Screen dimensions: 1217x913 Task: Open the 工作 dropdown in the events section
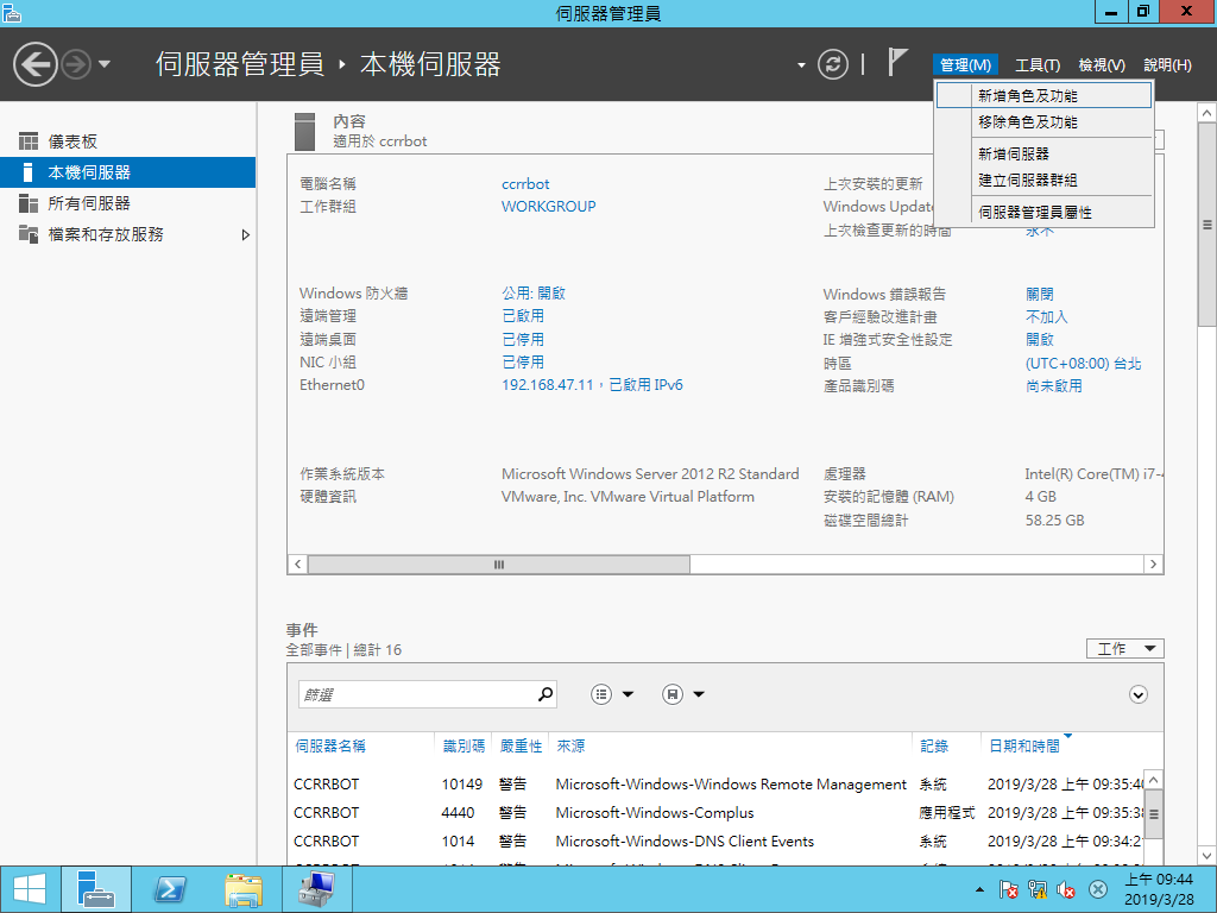coord(1125,649)
